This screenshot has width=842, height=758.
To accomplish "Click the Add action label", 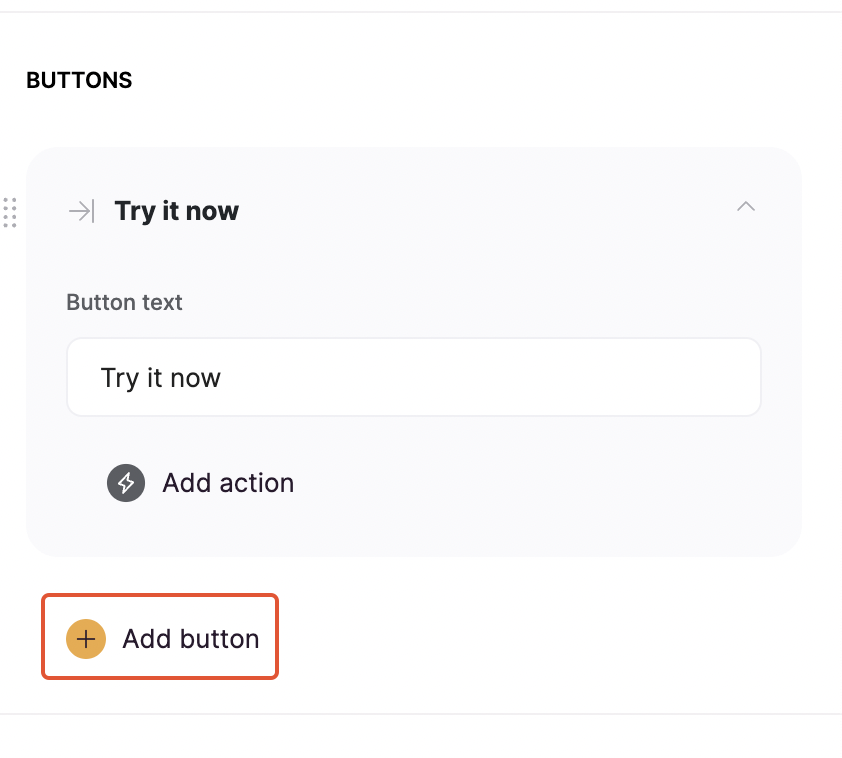I will tap(227, 482).
